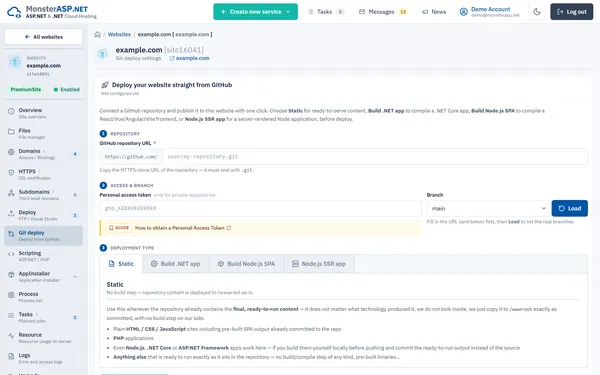Viewport: 600px width, 375px height.
Task: Select the Build .NET app tab
Action: (176, 264)
